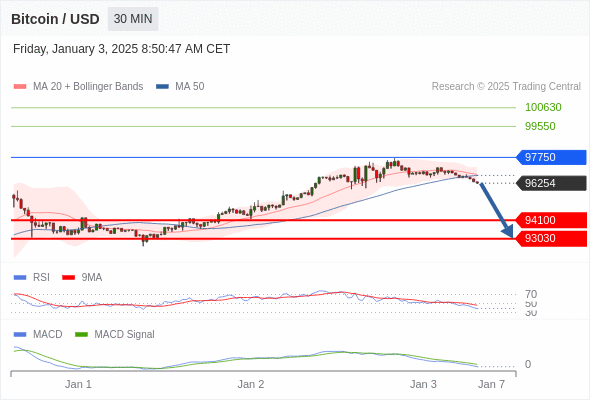The image size is (590, 400).
Task: Click the 'Jan 2' date axis label
Action: [251, 385]
